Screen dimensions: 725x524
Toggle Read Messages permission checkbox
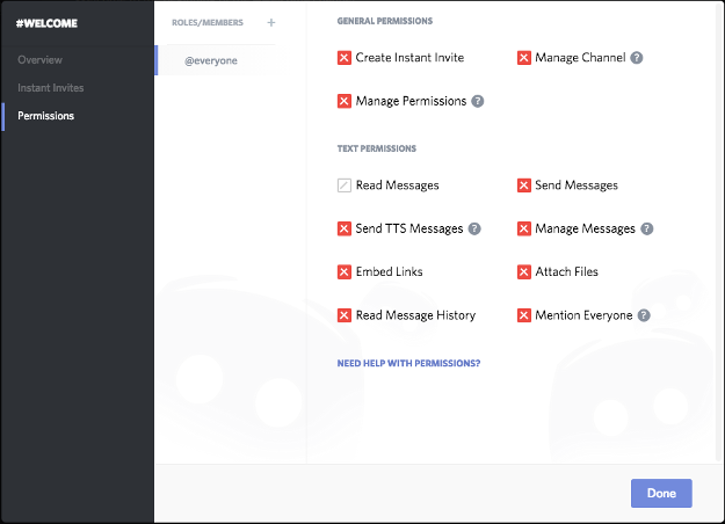pos(344,185)
